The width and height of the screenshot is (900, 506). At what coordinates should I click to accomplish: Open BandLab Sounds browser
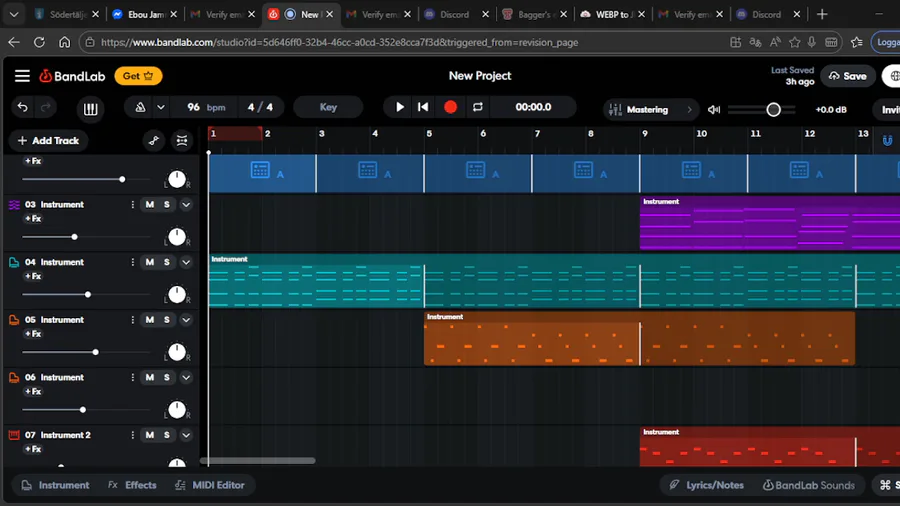(809, 485)
